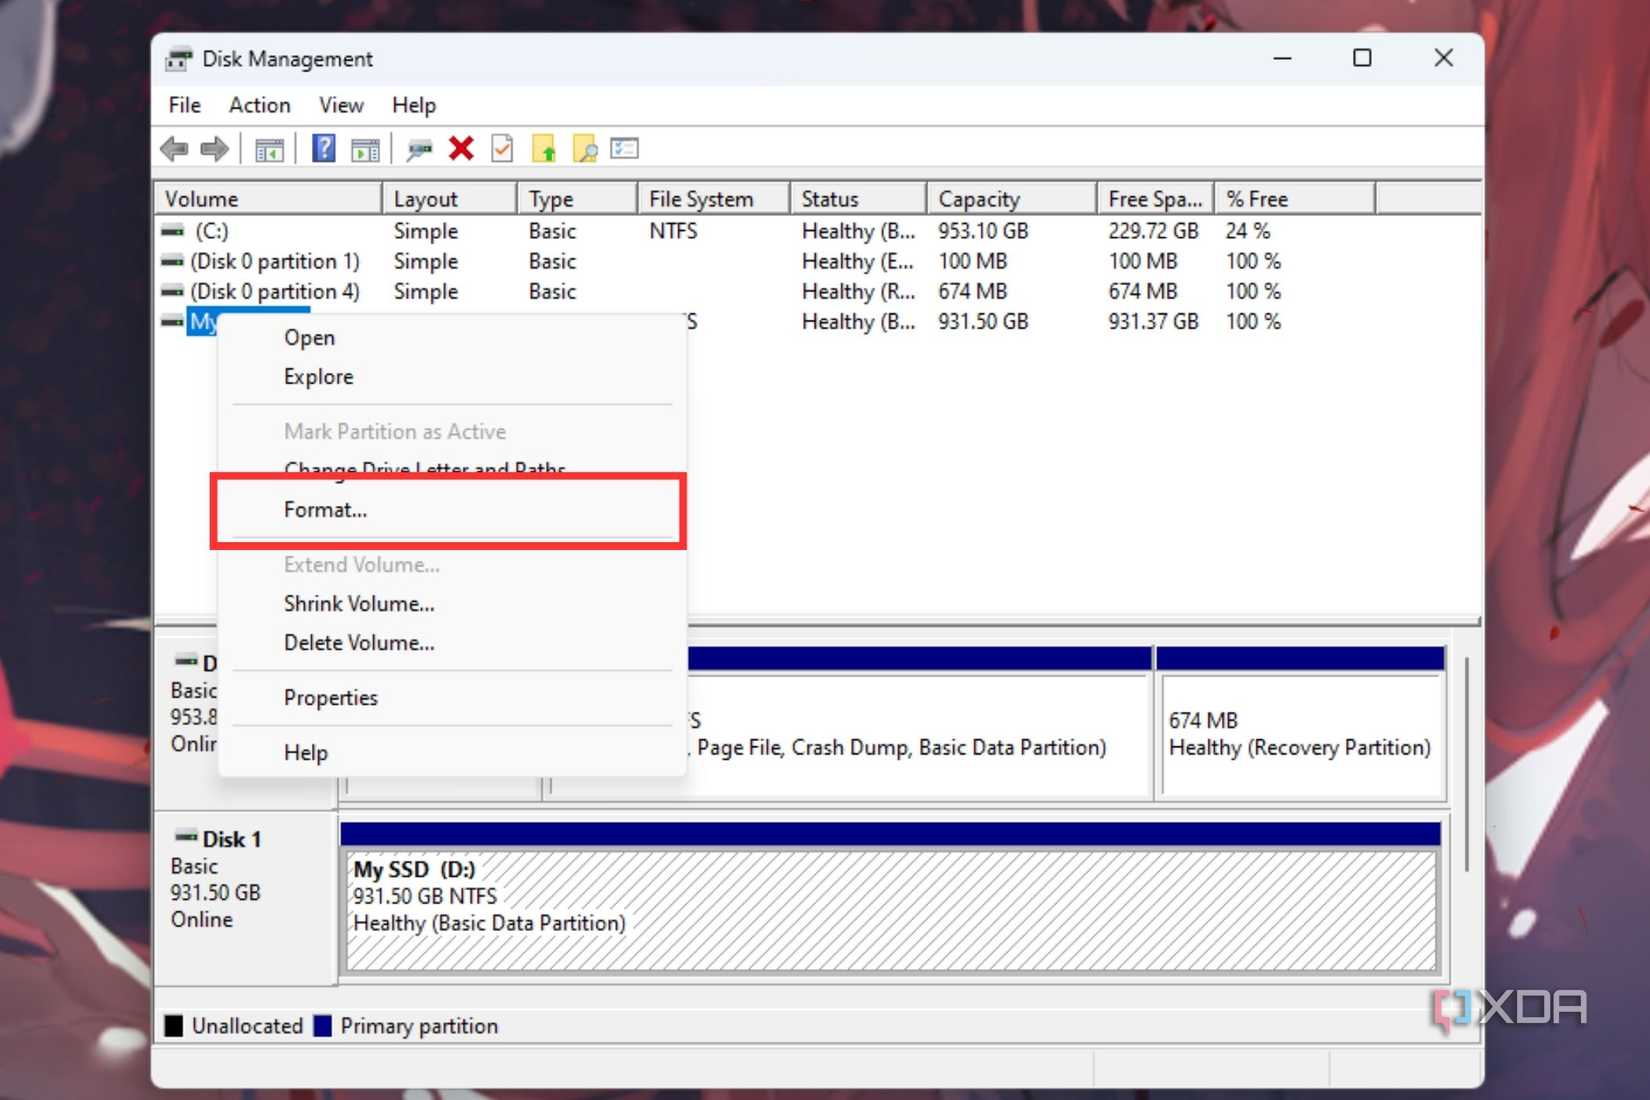
Task: Click the 953.10 GB capacity cell
Action: tap(983, 231)
